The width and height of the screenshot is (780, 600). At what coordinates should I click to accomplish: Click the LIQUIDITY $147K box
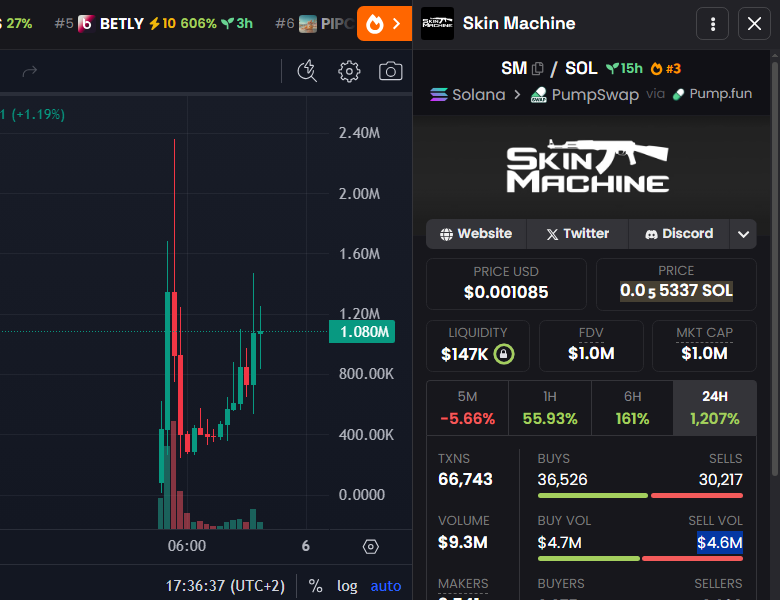[x=478, y=346]
